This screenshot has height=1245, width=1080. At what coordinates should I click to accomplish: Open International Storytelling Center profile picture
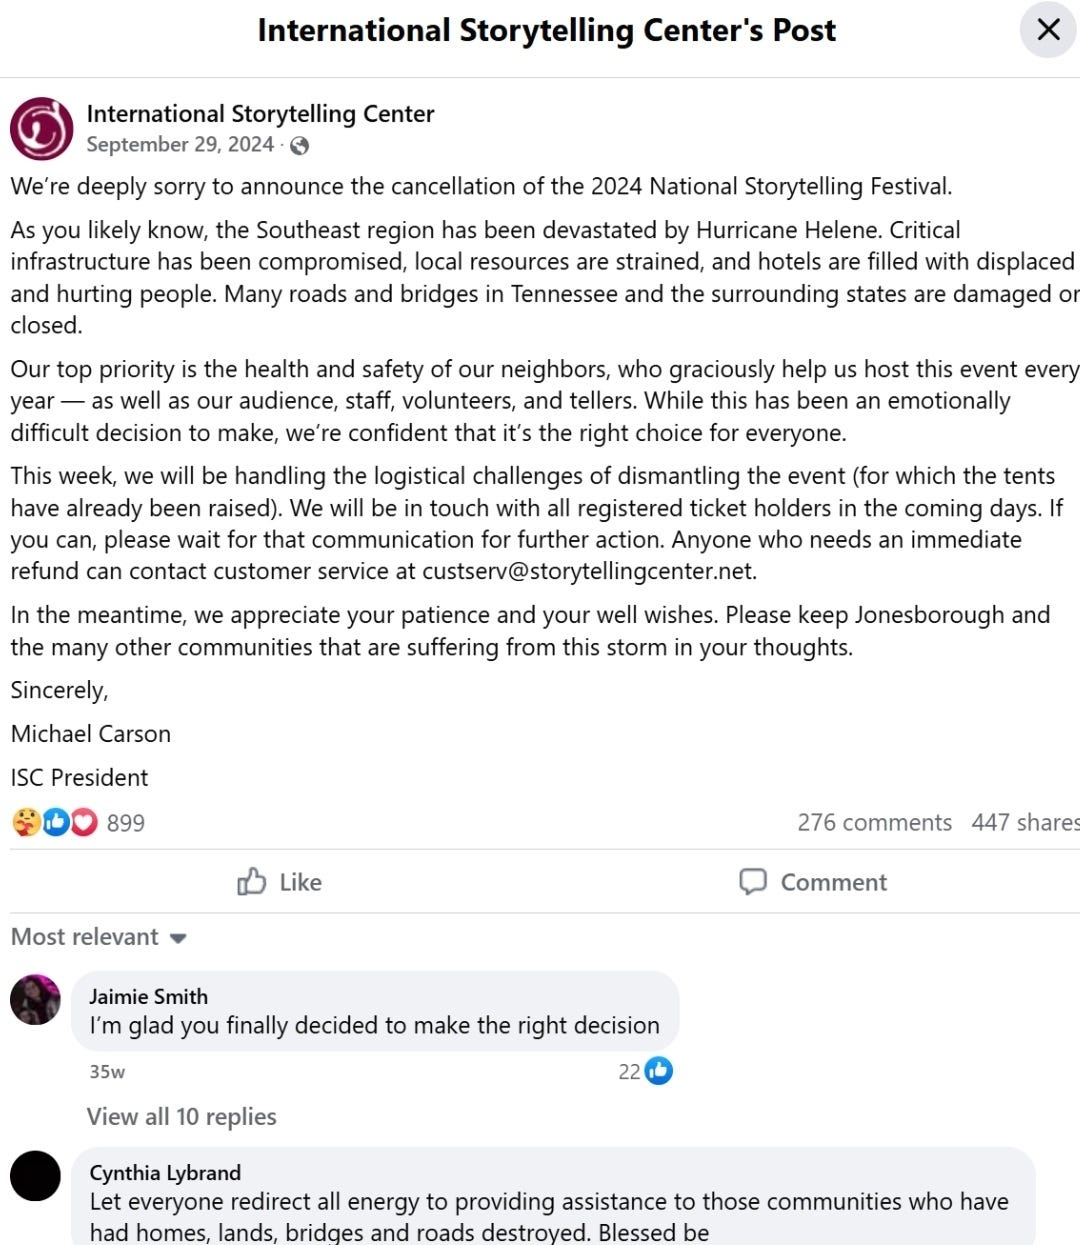point(42,128)
